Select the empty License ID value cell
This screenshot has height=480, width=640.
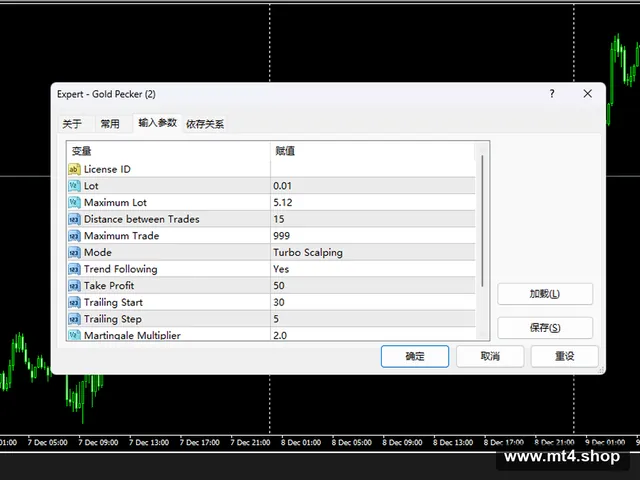[x=373, y=169]
